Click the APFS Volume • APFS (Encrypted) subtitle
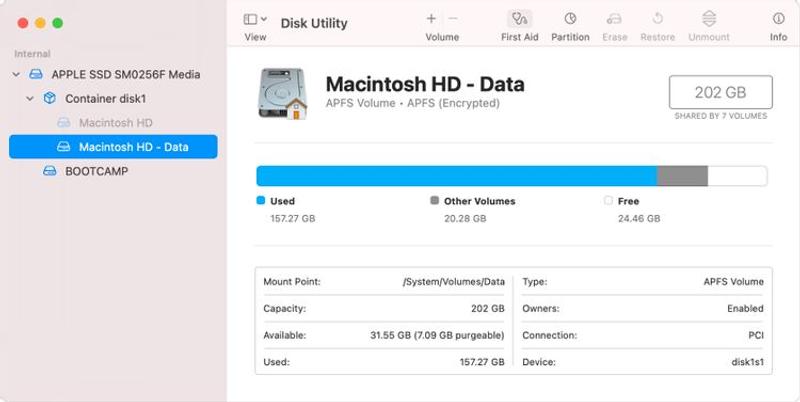 [x=412, y=103]
